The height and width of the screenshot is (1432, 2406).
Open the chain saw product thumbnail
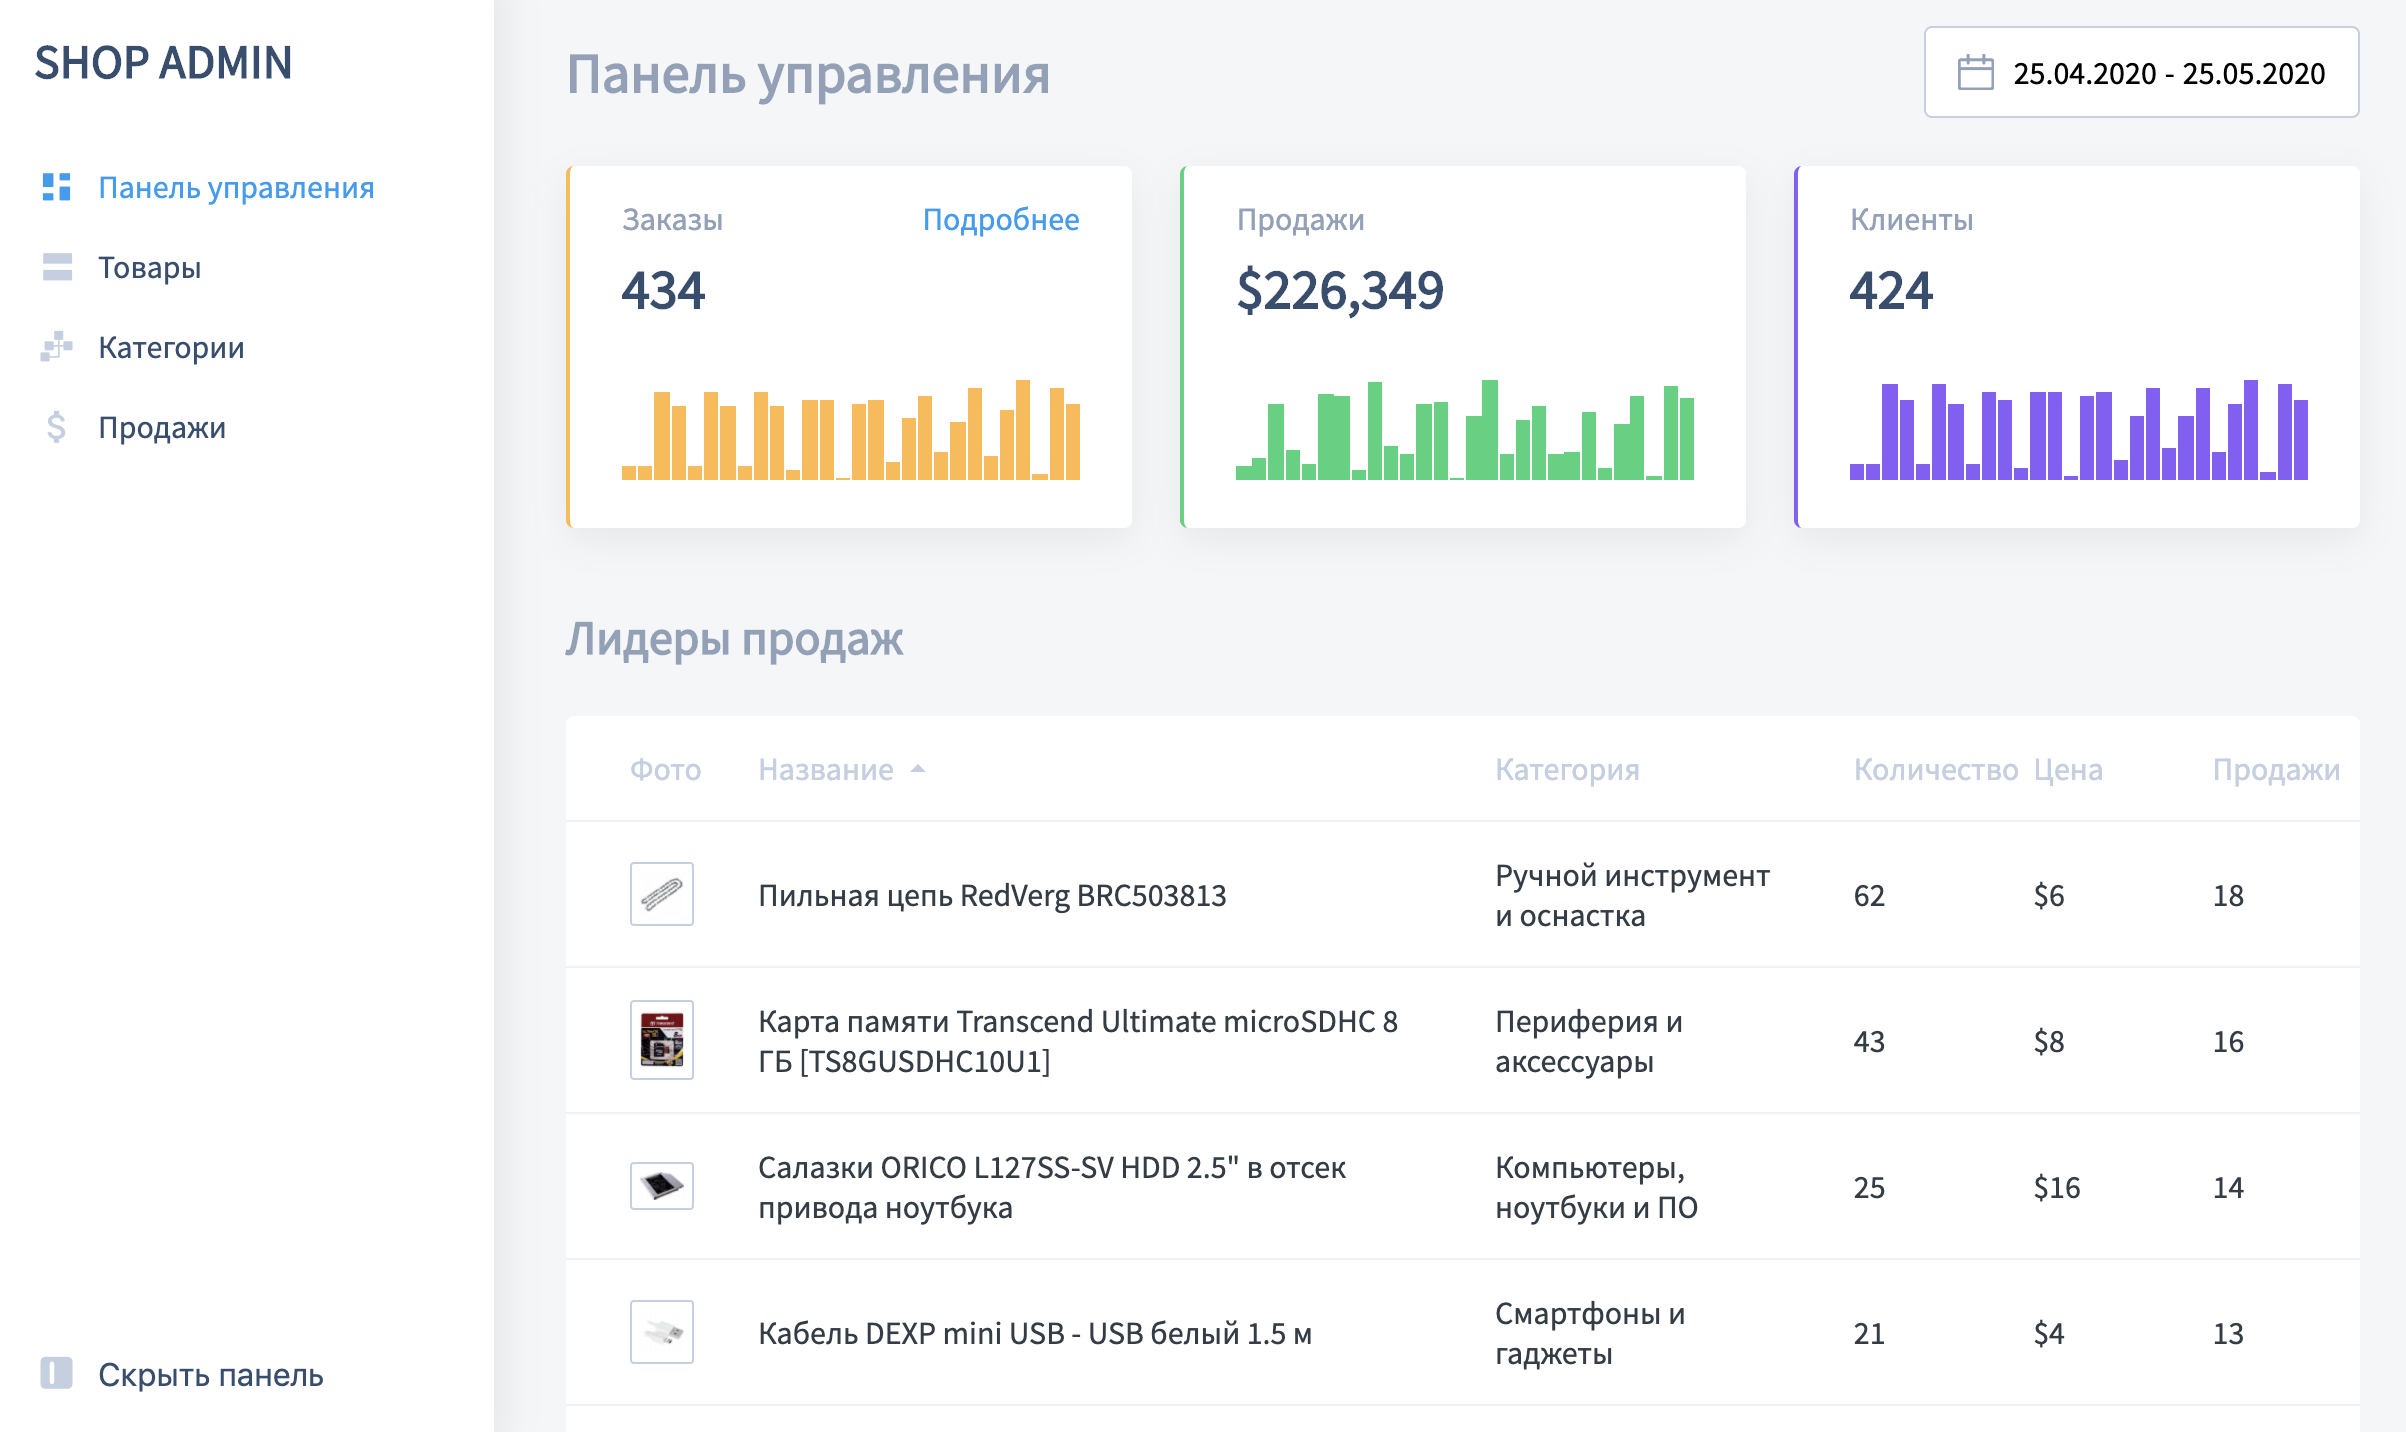click(x=661, y=894)
